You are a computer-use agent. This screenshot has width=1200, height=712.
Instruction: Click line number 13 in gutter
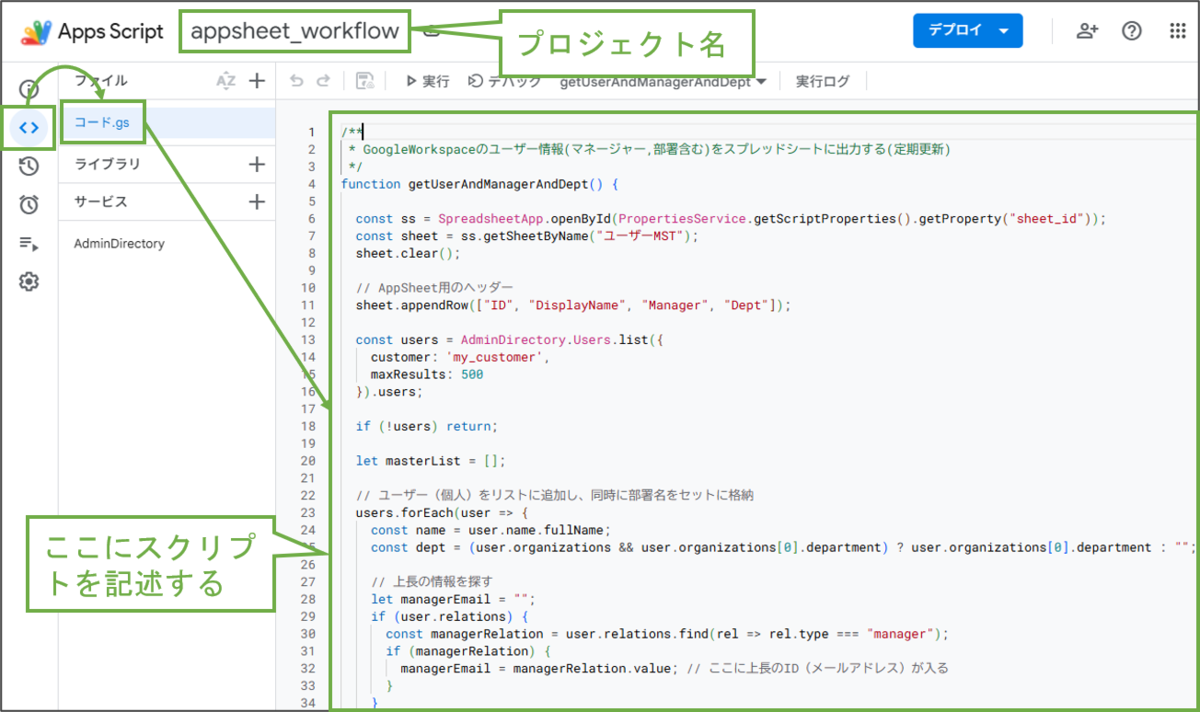[309, 340]
